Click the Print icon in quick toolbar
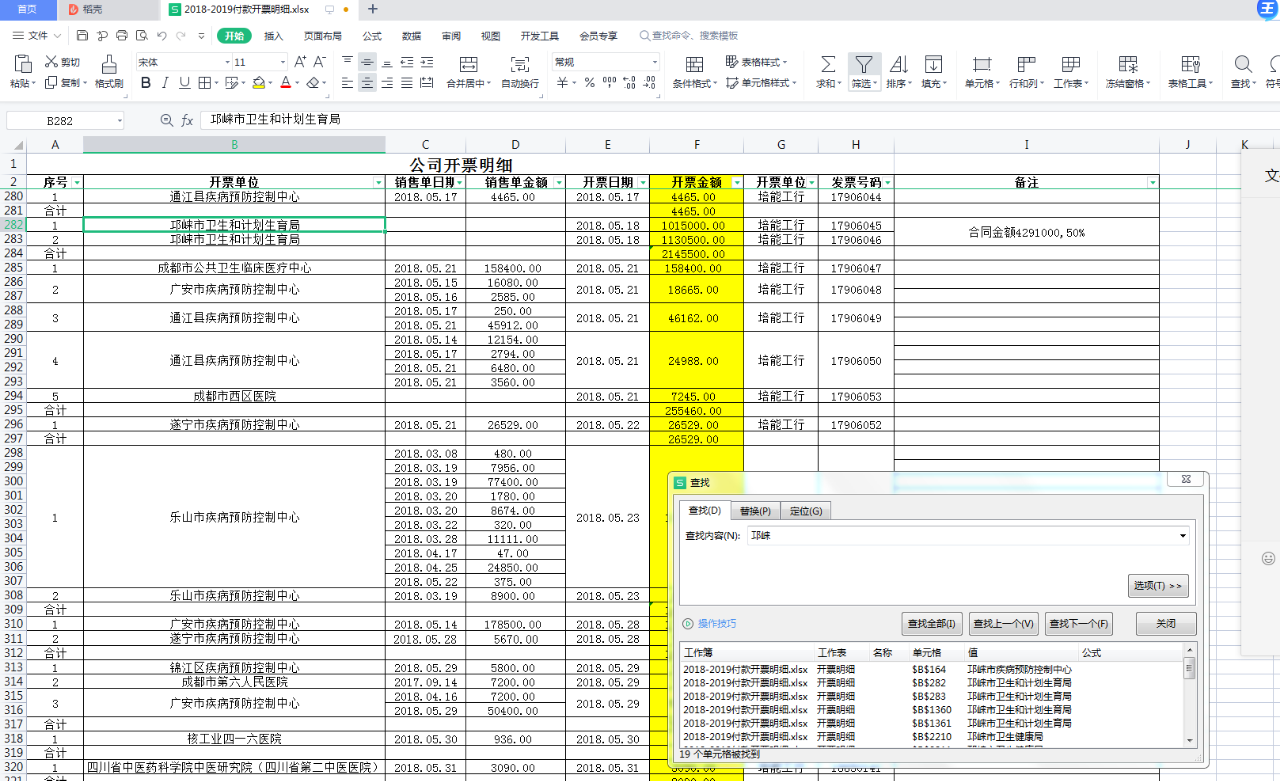The image size is (1280, 781). (x=122, y=36)
